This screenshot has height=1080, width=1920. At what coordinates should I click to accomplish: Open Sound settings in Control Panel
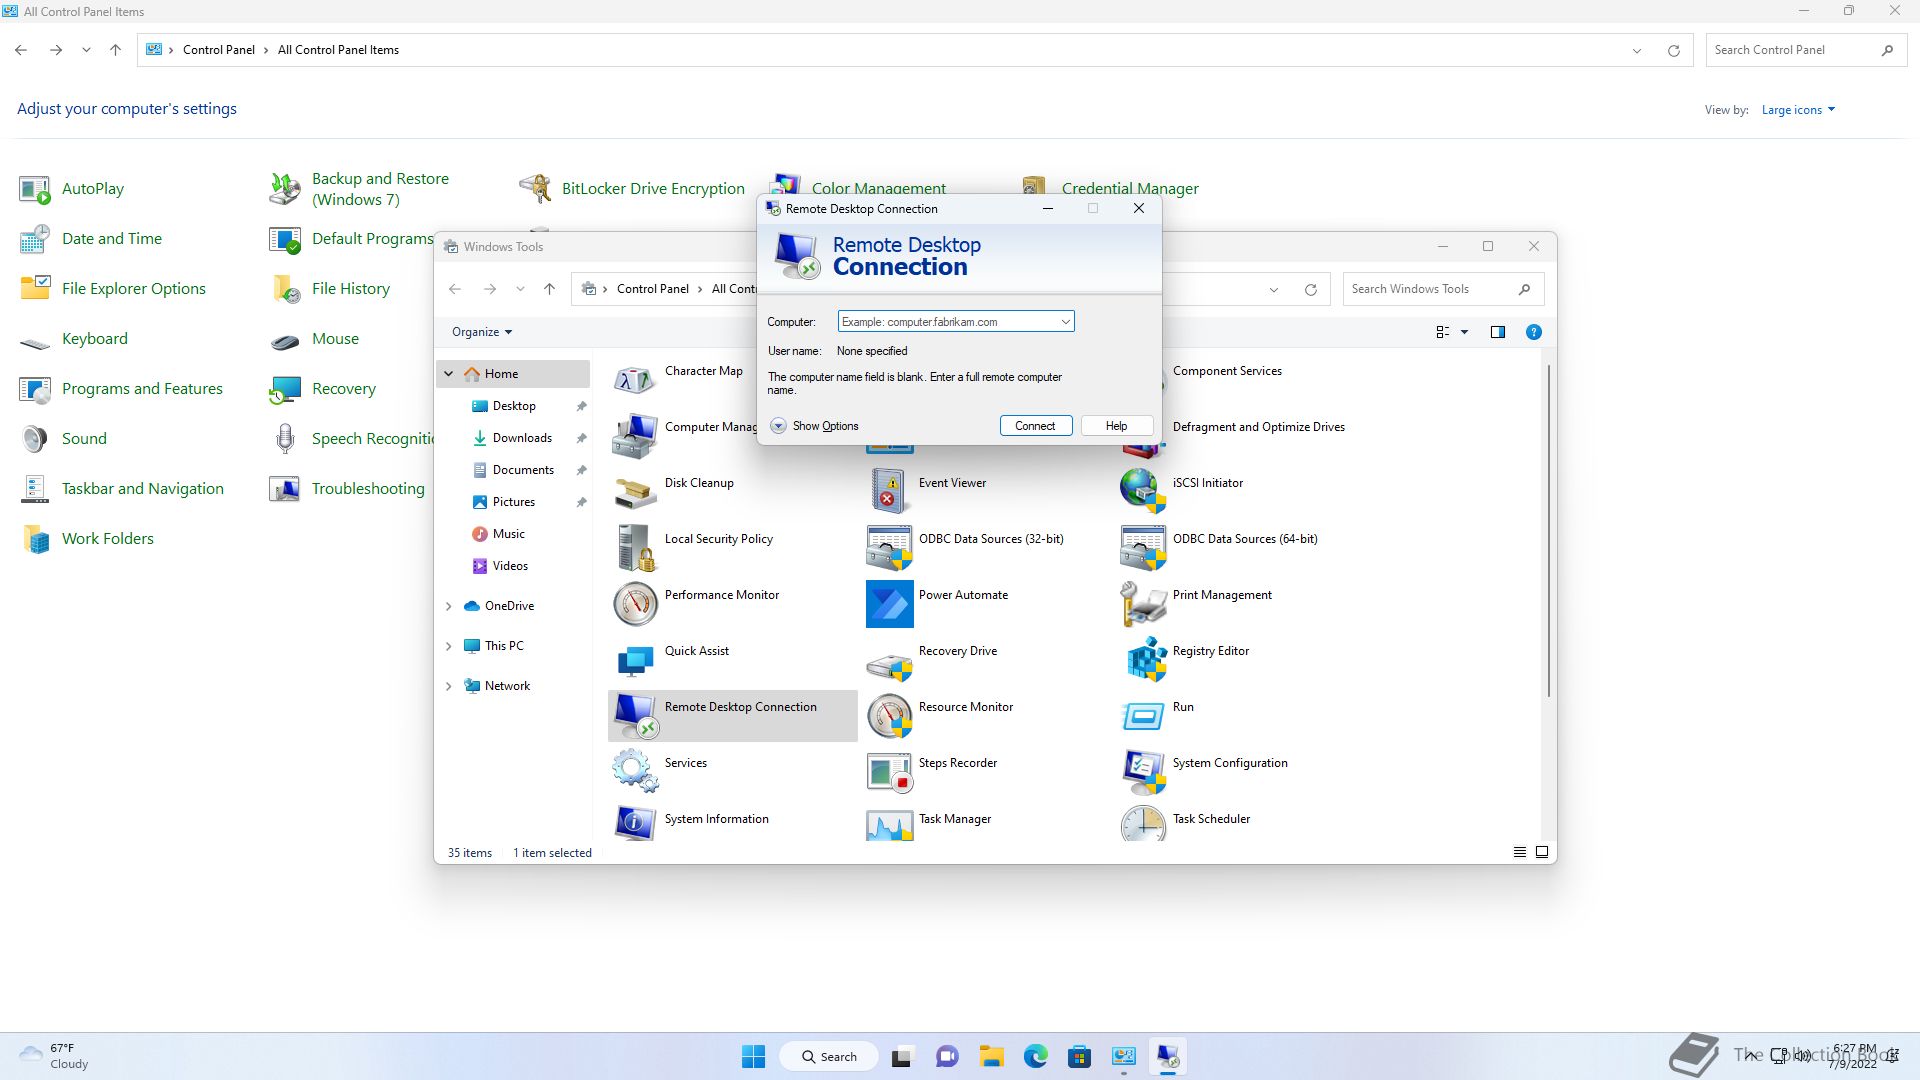pyautogui.click(x=84, y=439)
